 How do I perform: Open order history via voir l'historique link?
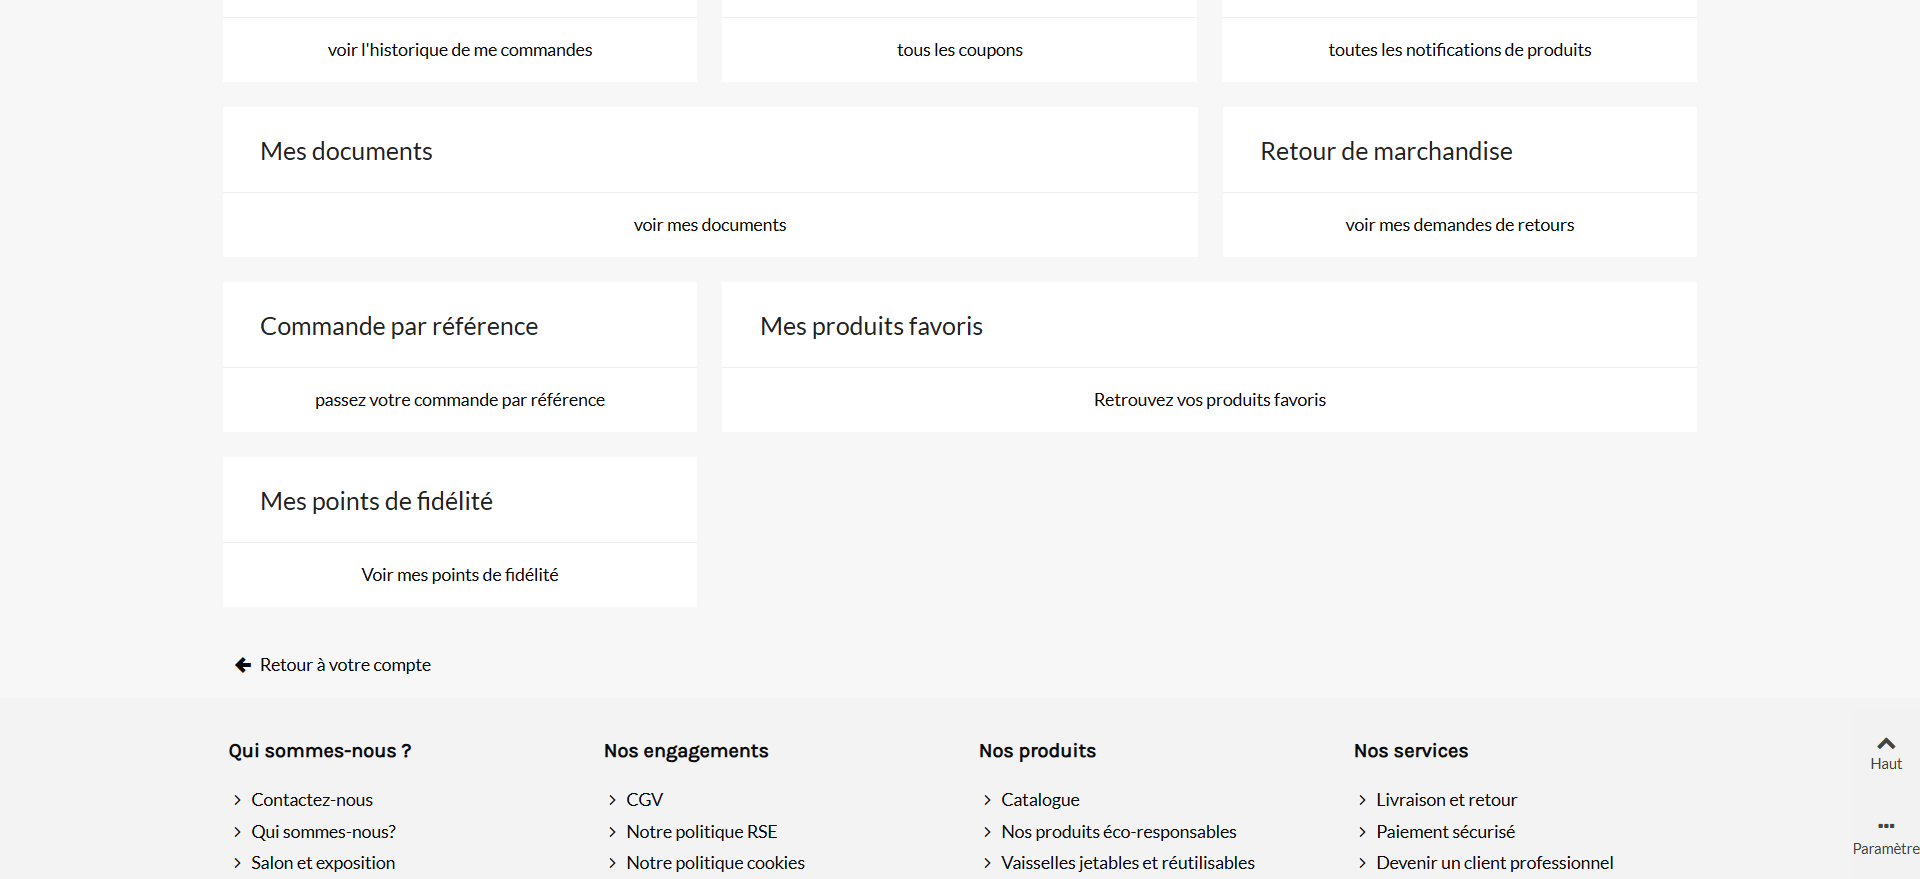(x=460, y=50)
